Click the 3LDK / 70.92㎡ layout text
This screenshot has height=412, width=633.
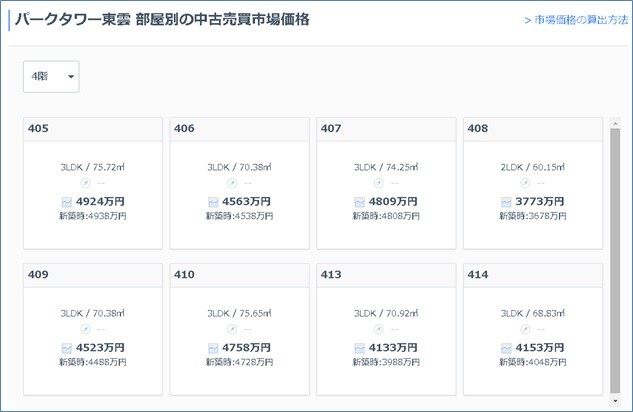(386, 313)
